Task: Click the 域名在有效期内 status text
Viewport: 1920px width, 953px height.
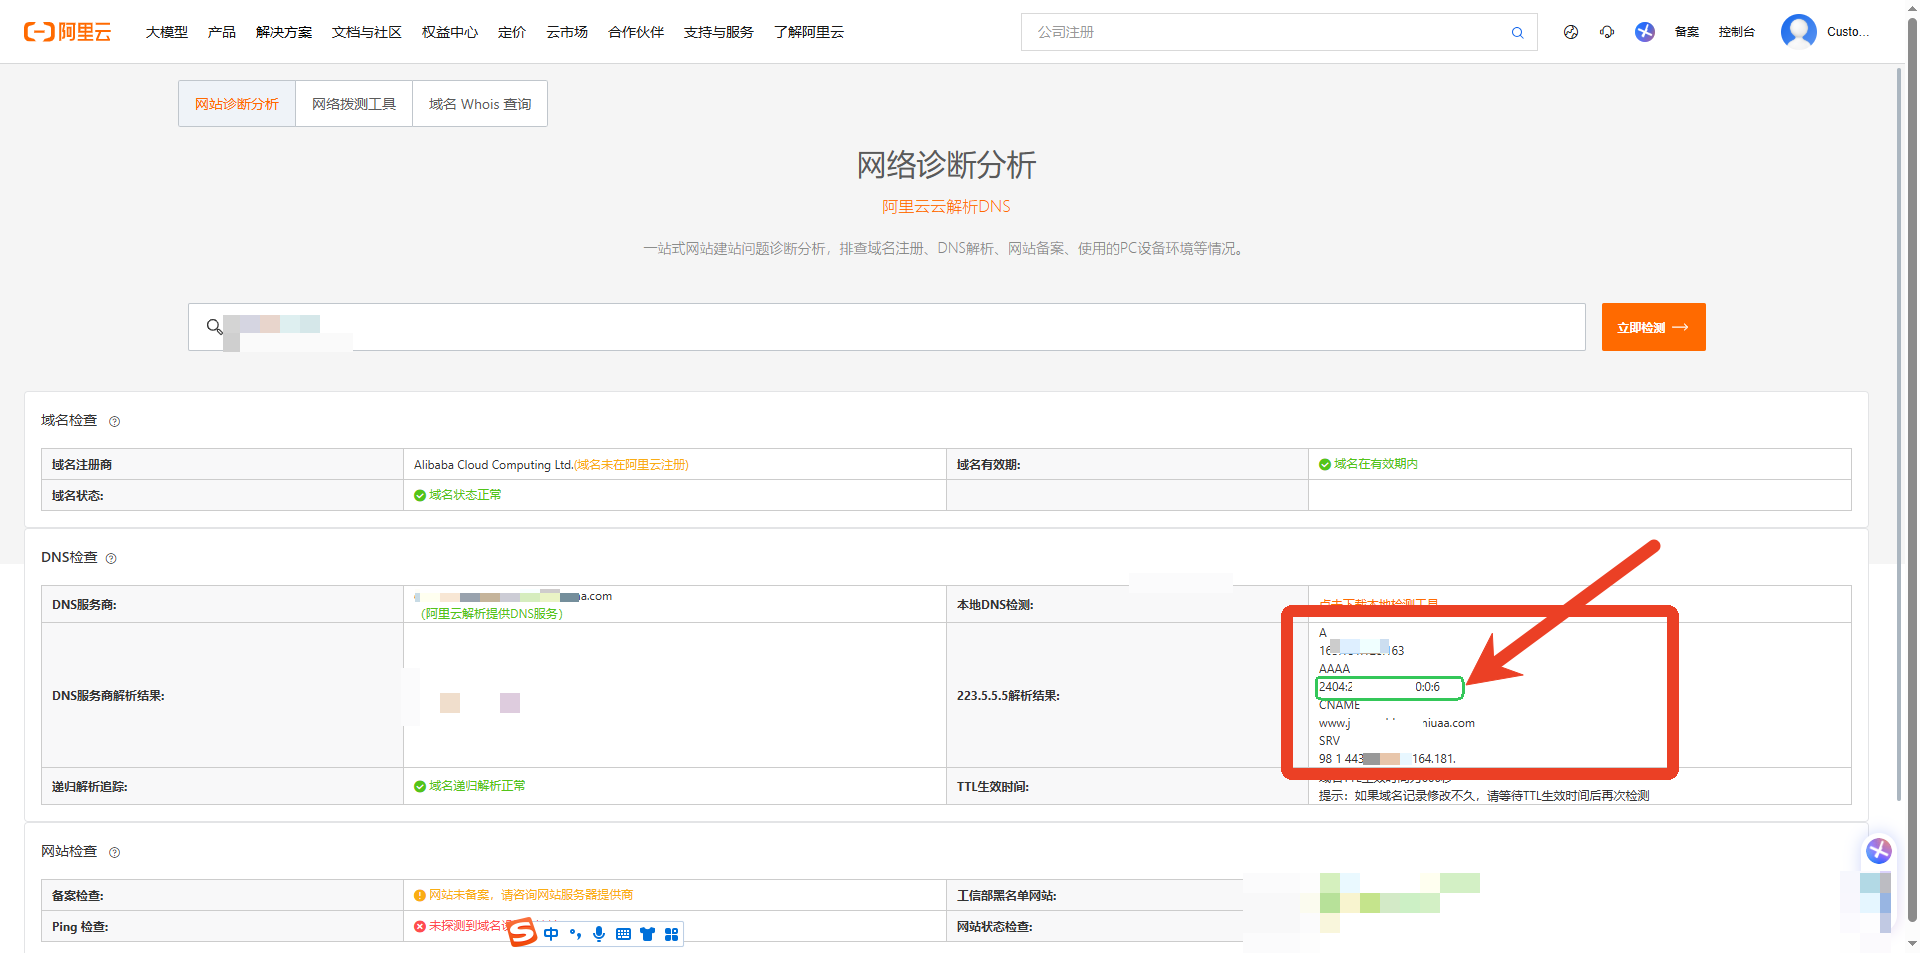Action: pyautogui.click(x=1375, y=464)
